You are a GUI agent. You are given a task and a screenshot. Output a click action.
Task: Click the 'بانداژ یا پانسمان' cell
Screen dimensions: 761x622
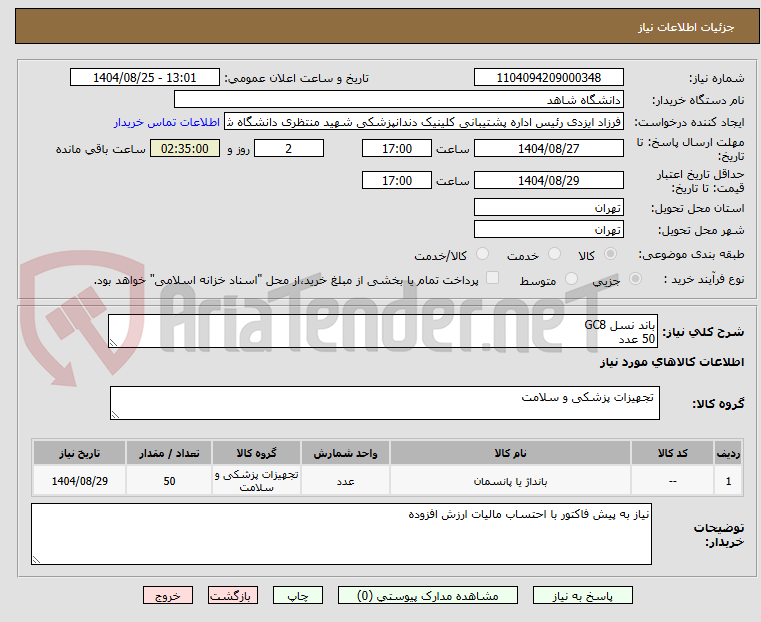(510, 481)
